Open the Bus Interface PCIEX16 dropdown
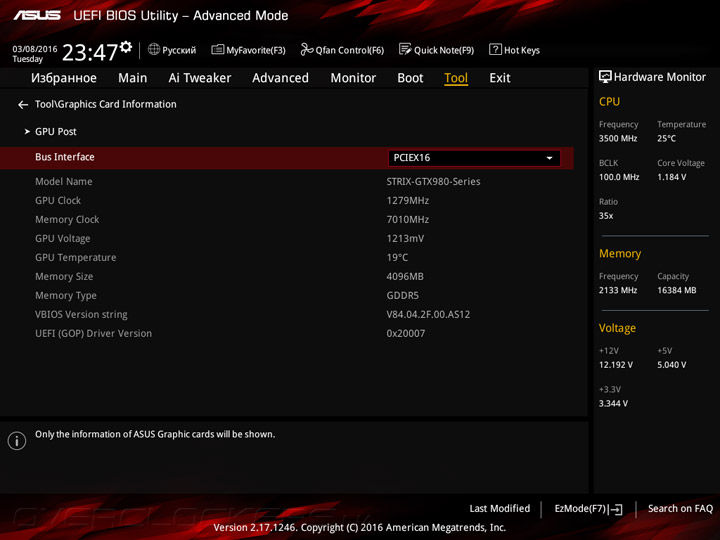The width and height of the screenshot is (720, 540). tap(474, 158)
